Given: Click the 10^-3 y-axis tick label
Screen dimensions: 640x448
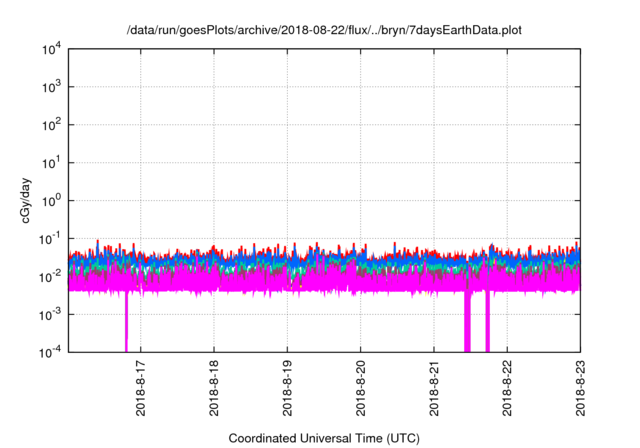Looking at the screenshot, I should (x=50, y=314).
